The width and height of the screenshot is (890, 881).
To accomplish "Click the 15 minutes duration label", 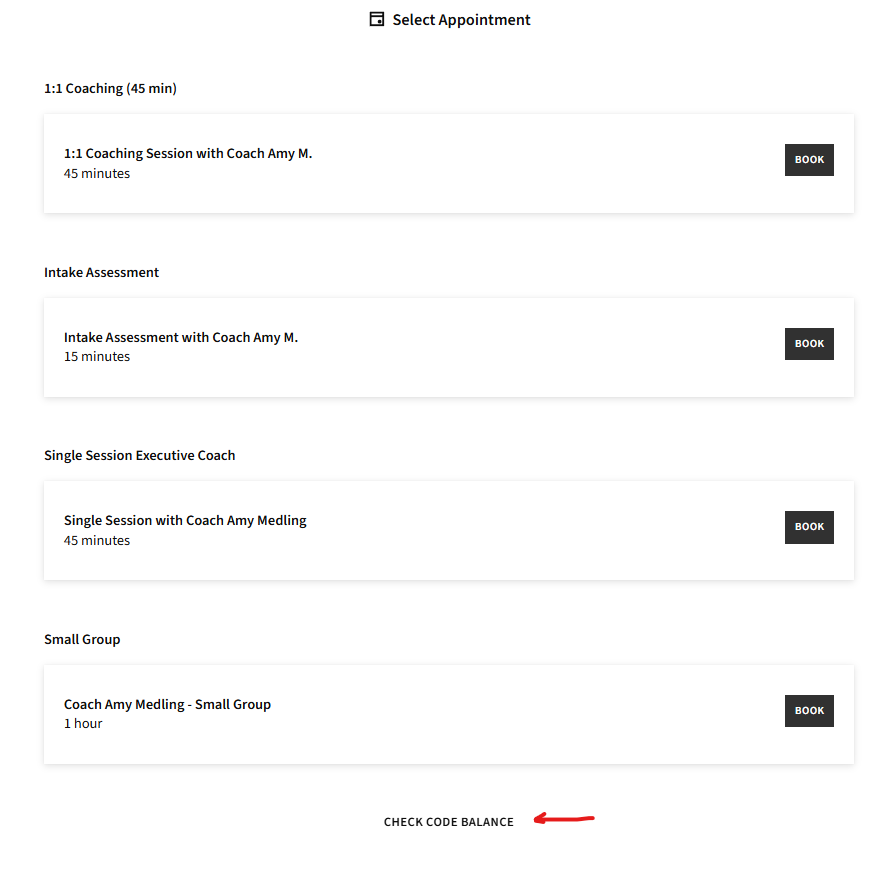I will [x=97, y=356].
